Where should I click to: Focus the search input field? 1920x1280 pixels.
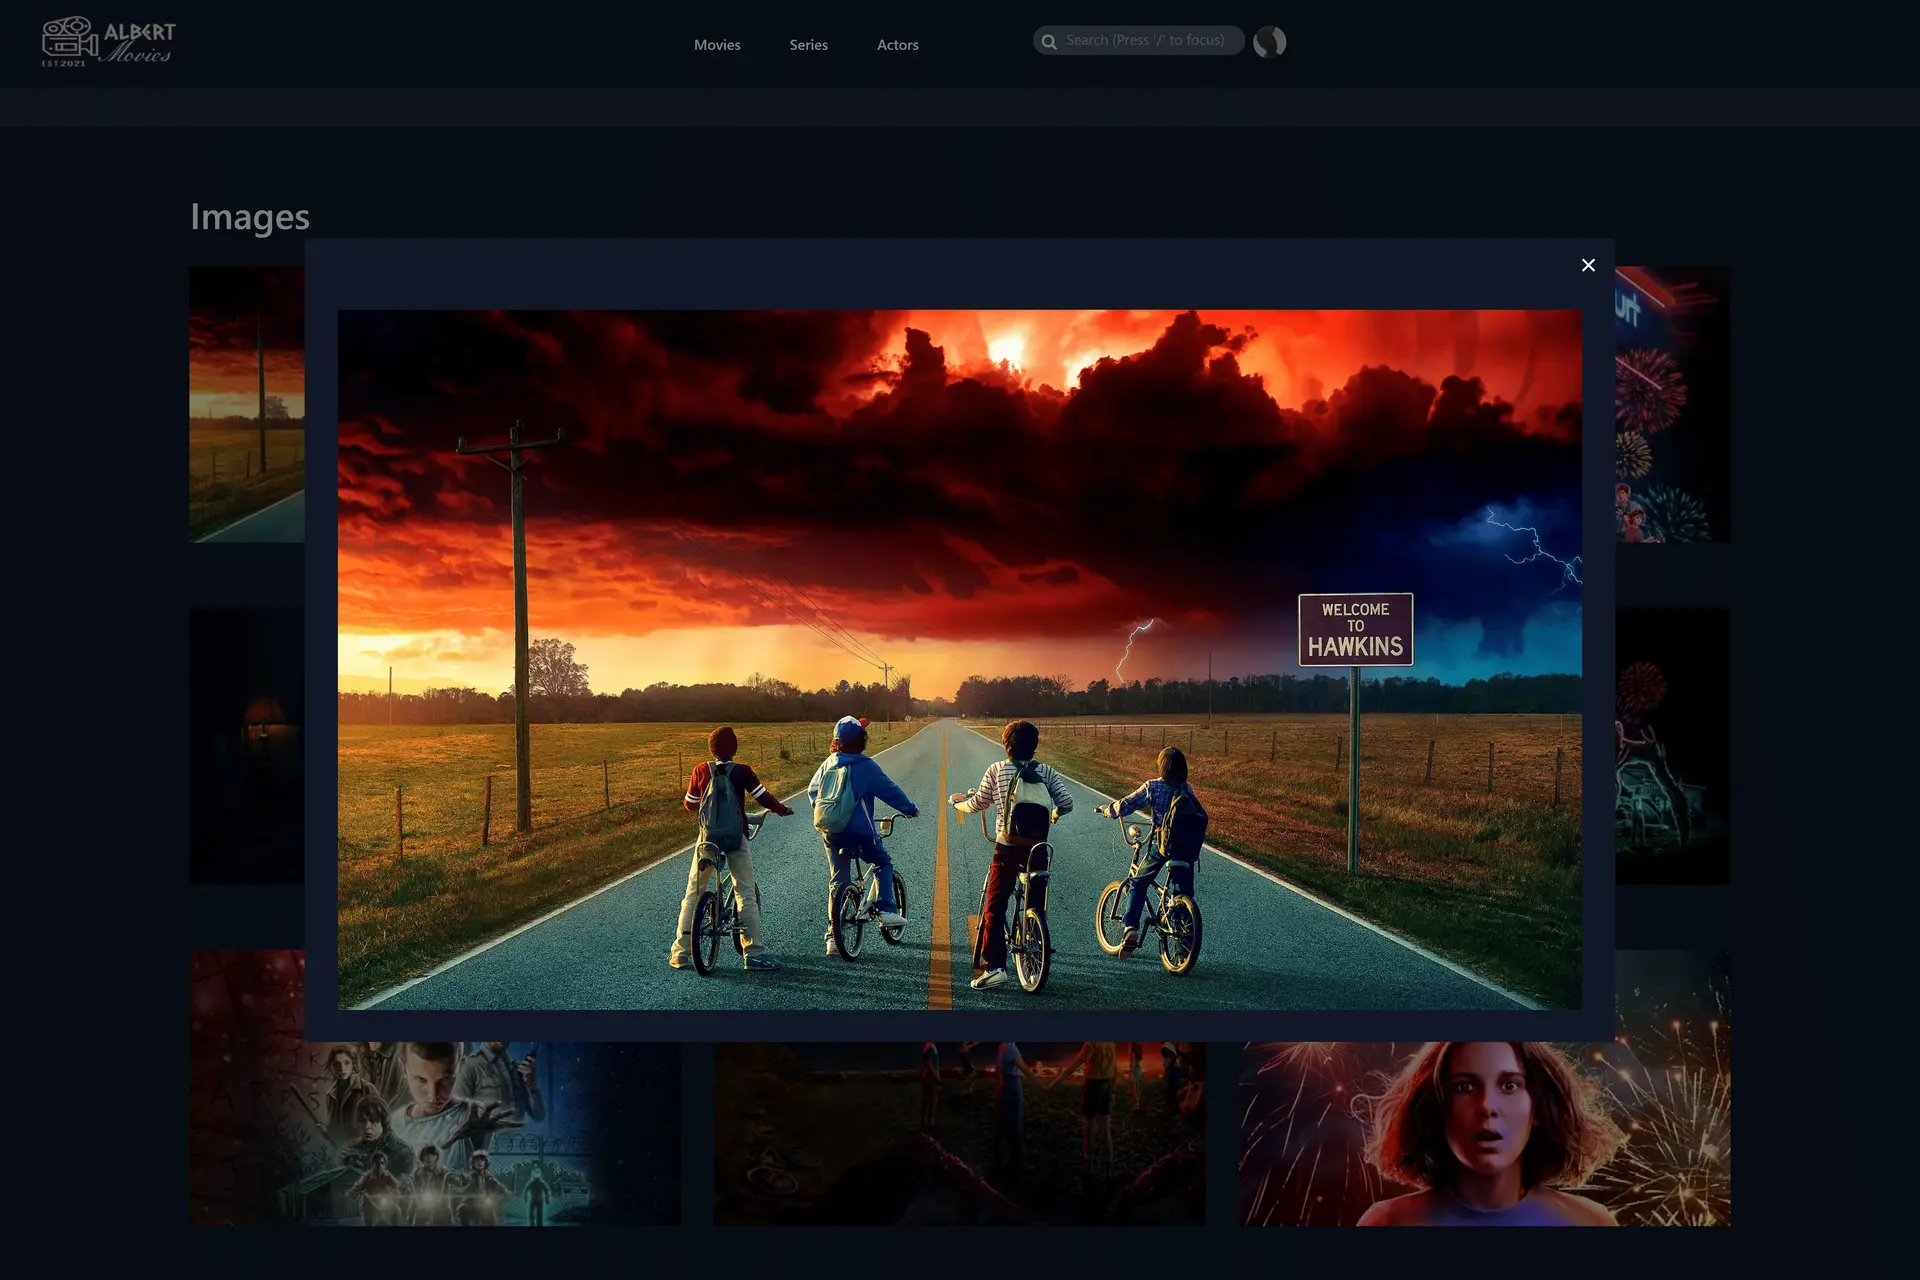point(1145,41)
